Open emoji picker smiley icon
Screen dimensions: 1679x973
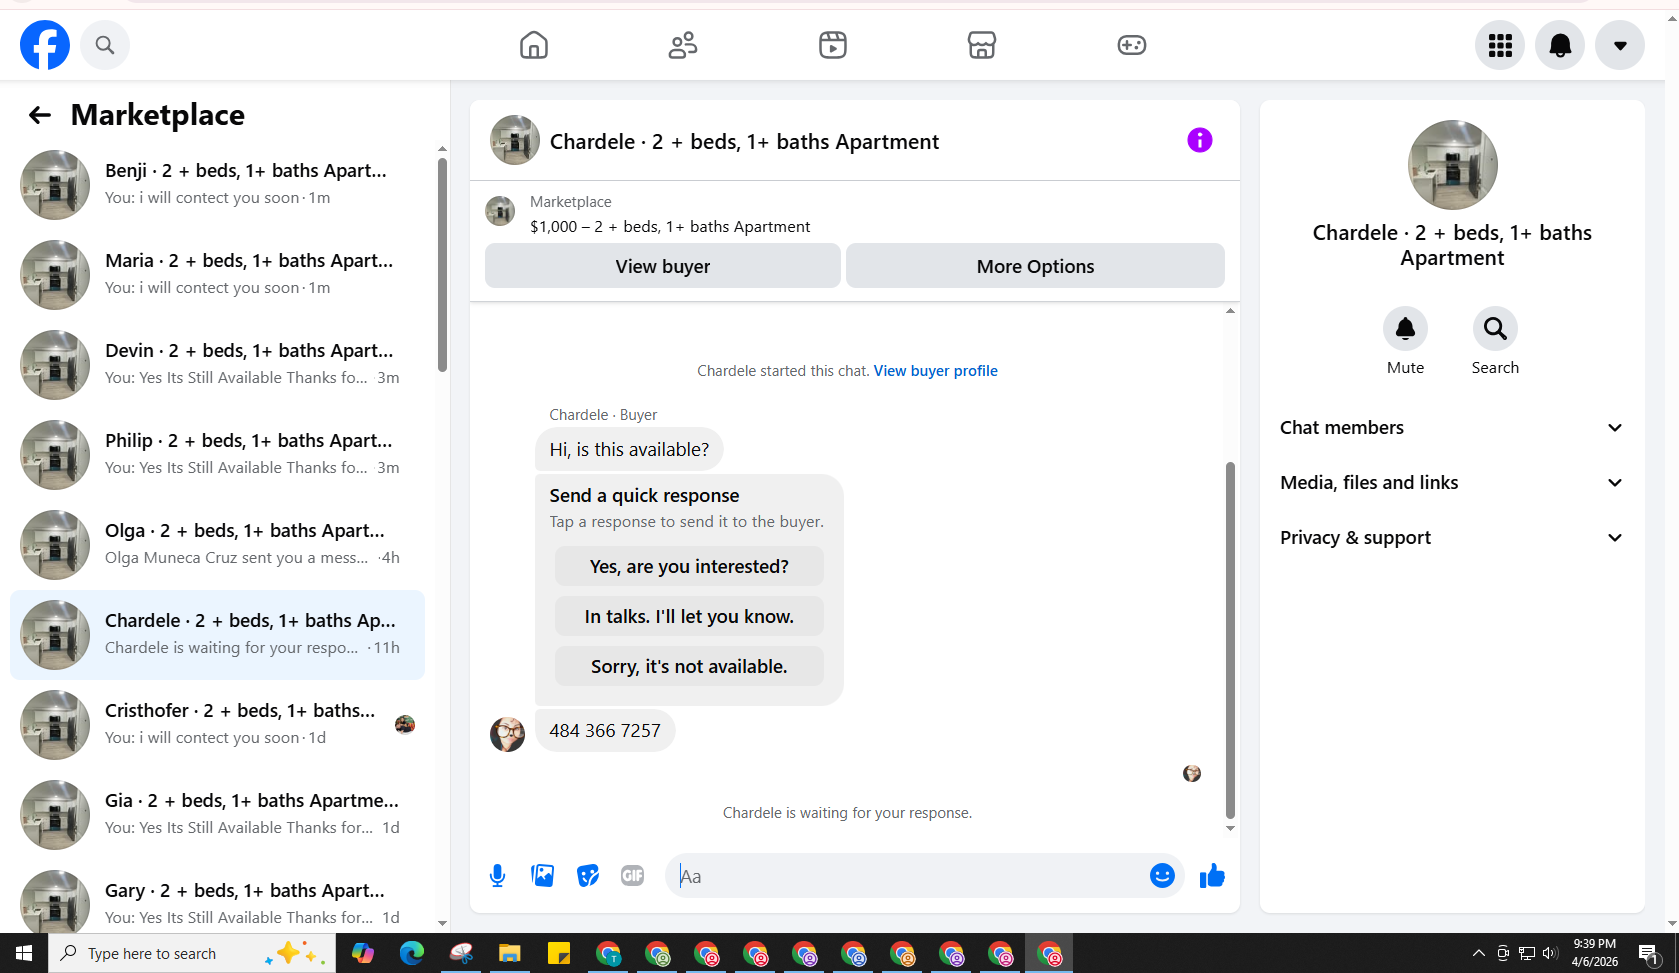[1162, 876]
